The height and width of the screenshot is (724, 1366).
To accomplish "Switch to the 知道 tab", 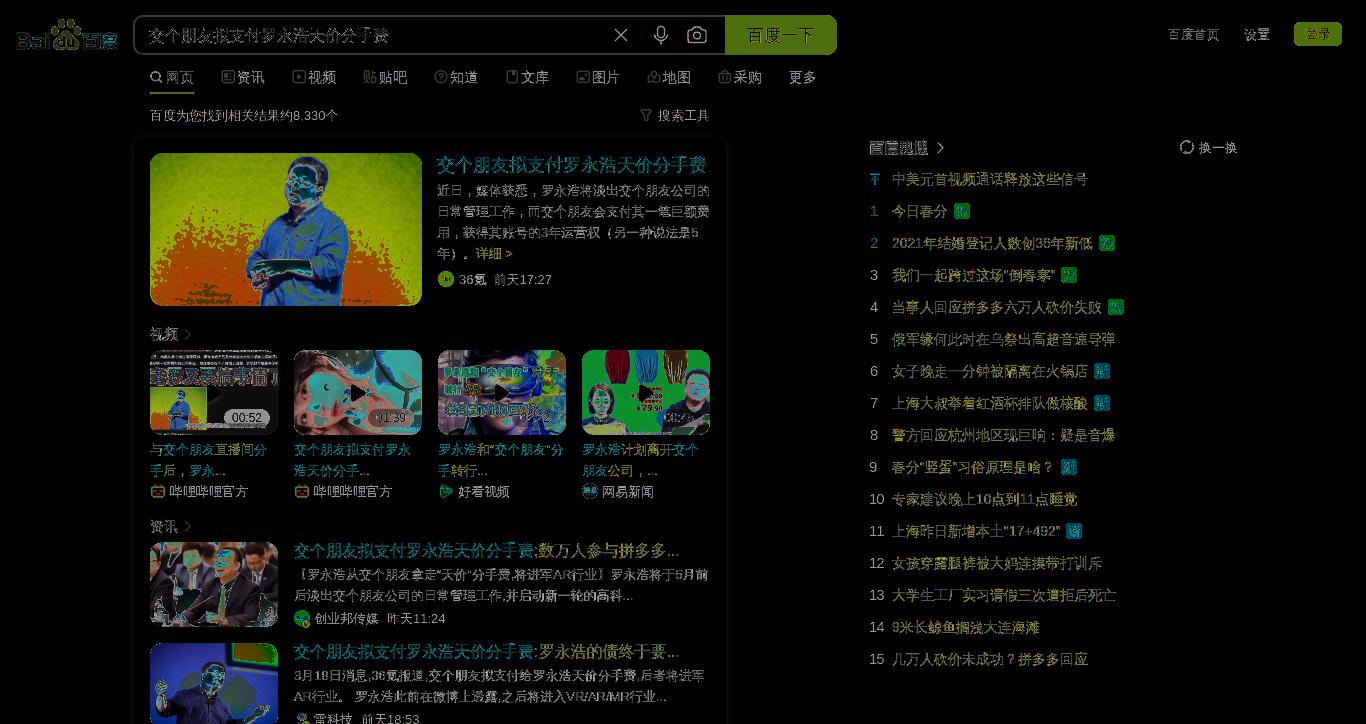I will (456, 77).
